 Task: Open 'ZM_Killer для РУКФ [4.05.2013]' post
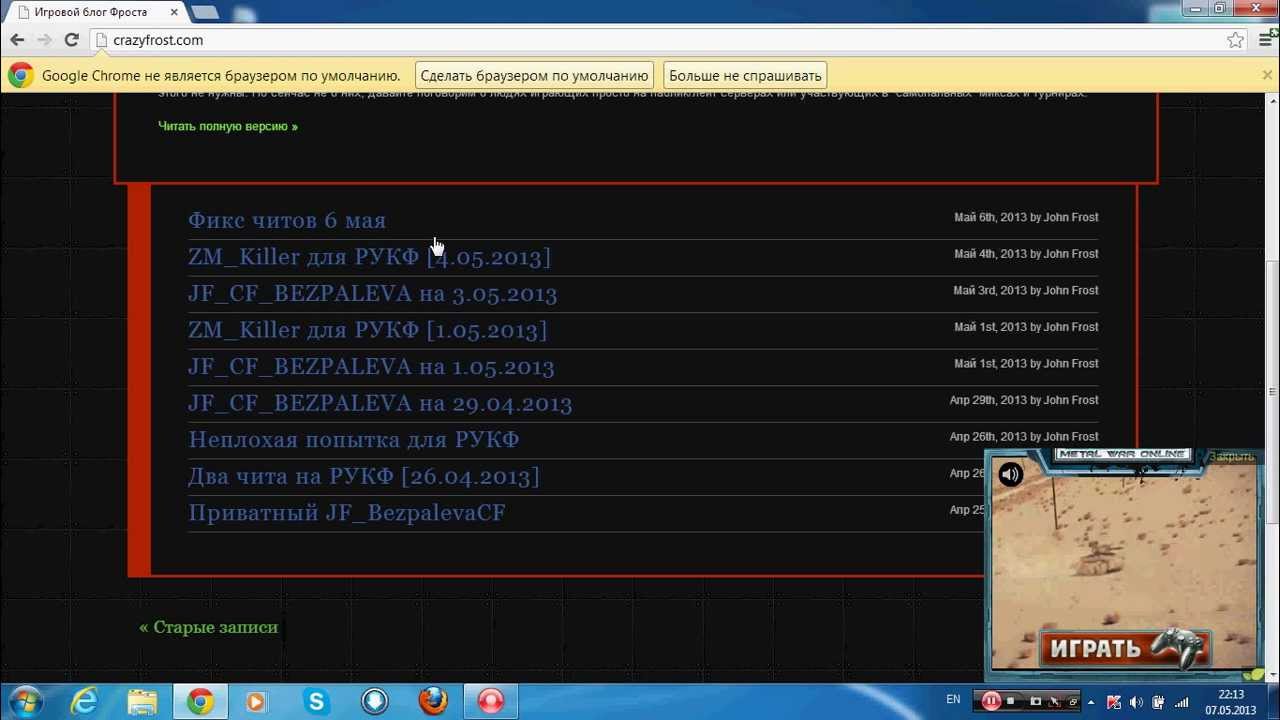click(x=369, y=257)
